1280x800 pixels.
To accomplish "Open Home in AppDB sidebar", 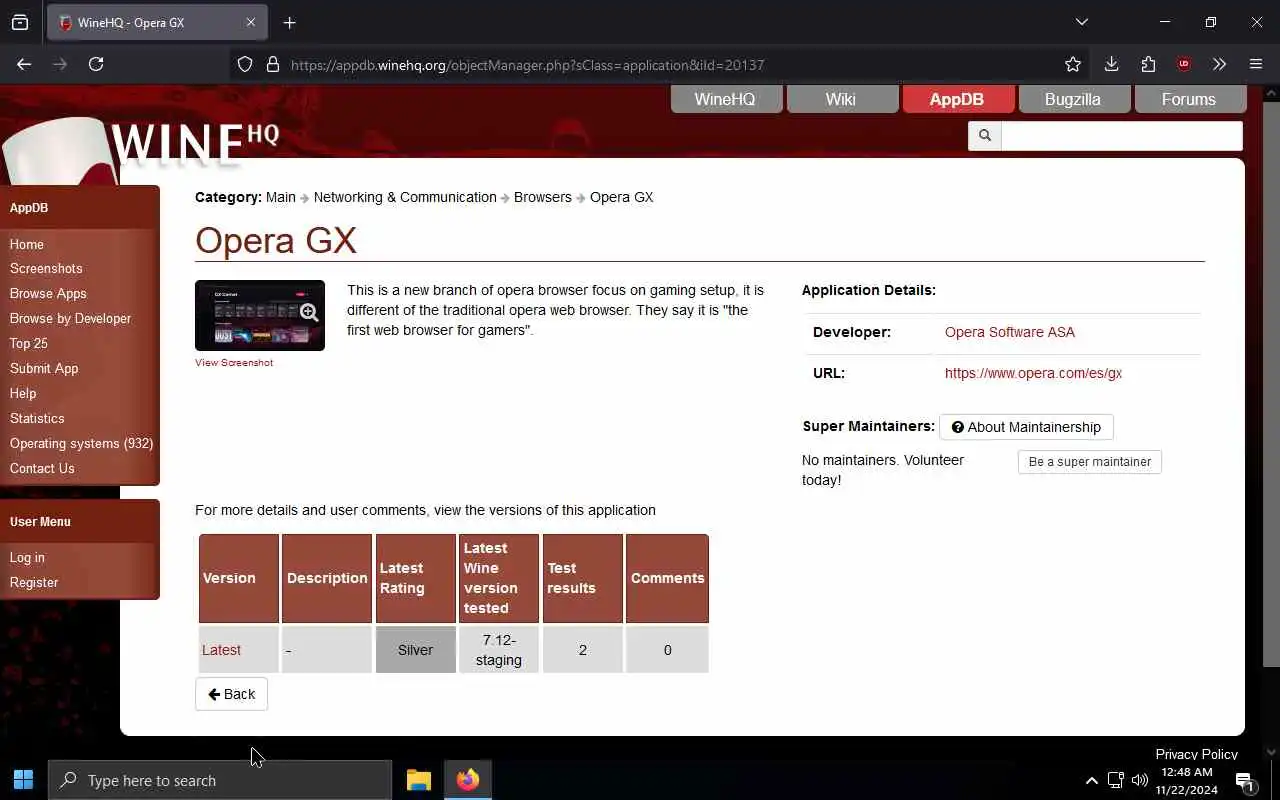I will [27, 244].
